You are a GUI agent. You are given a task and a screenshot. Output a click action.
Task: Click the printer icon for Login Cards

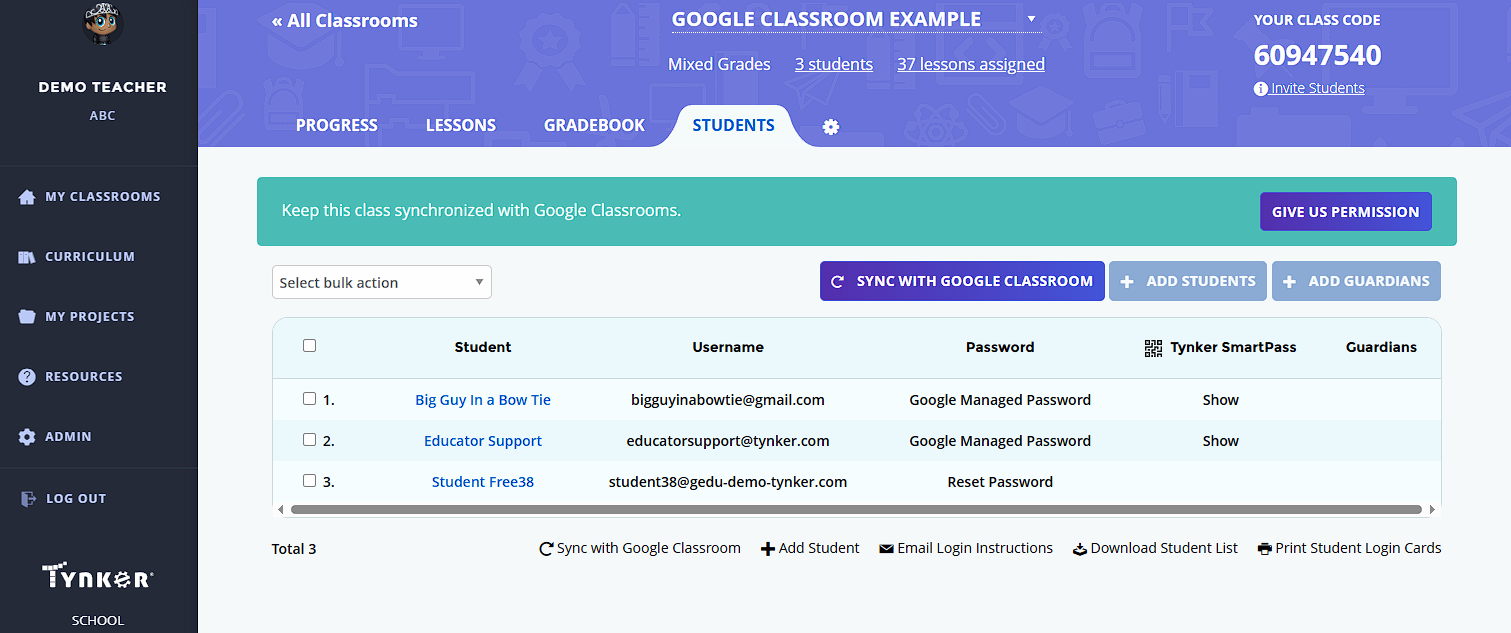(x=1265, y=549)
